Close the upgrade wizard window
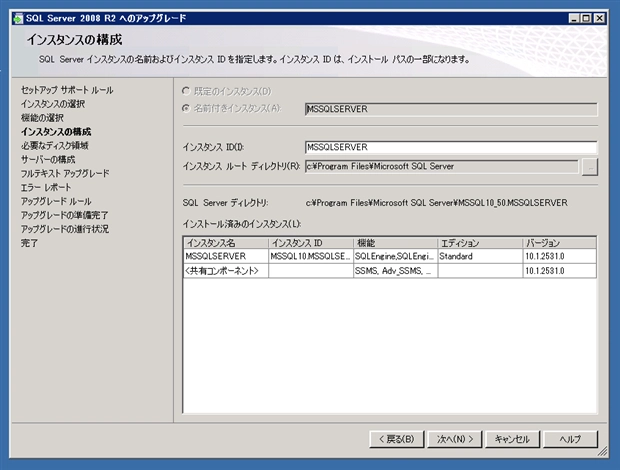 pos(600,18)
